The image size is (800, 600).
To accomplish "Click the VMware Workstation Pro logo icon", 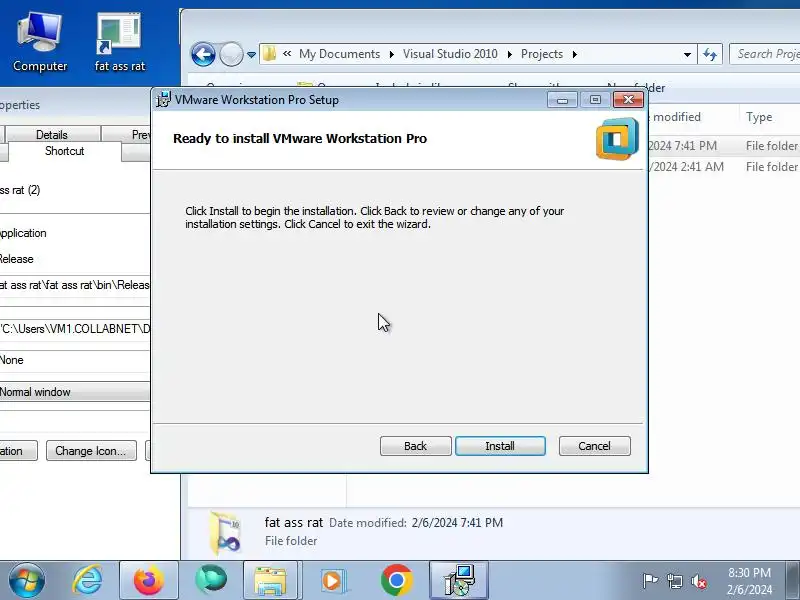I will 617,139.
